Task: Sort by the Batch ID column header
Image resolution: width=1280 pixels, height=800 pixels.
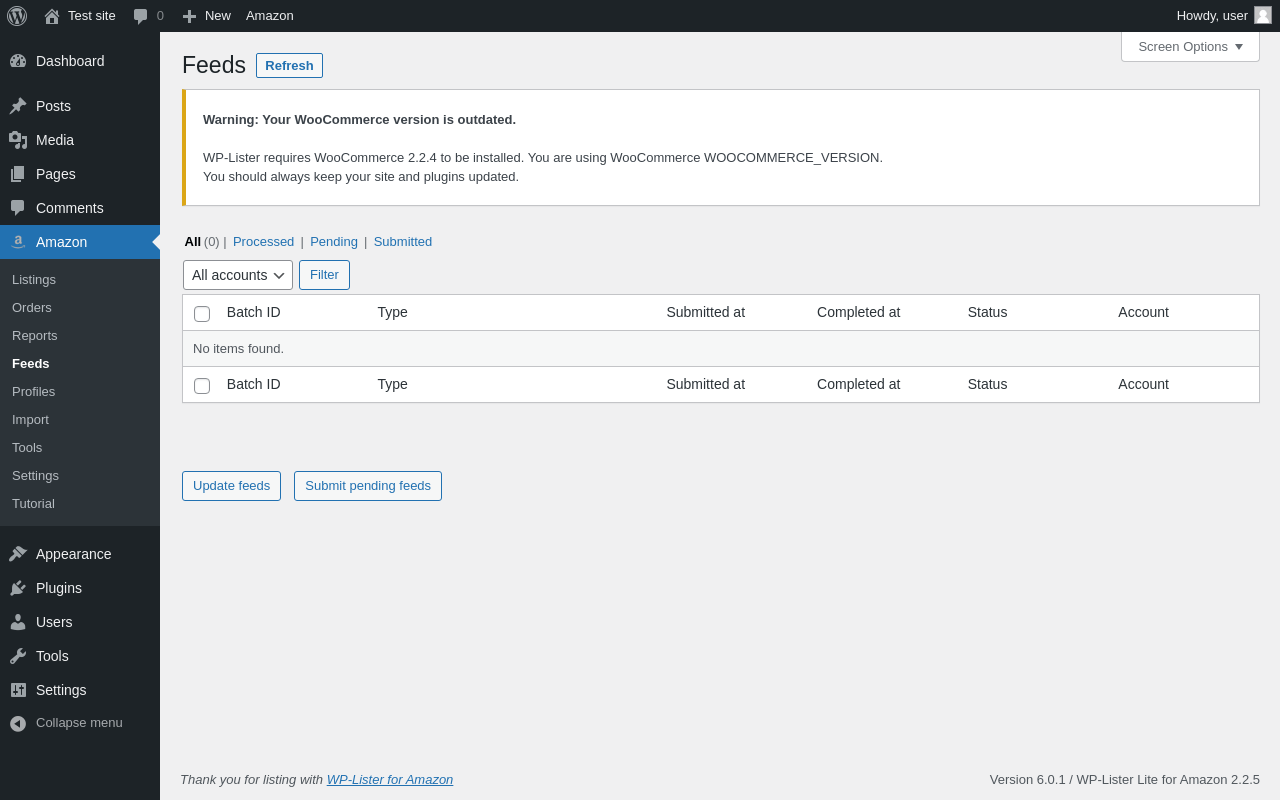Action: [x=254, y=312]
